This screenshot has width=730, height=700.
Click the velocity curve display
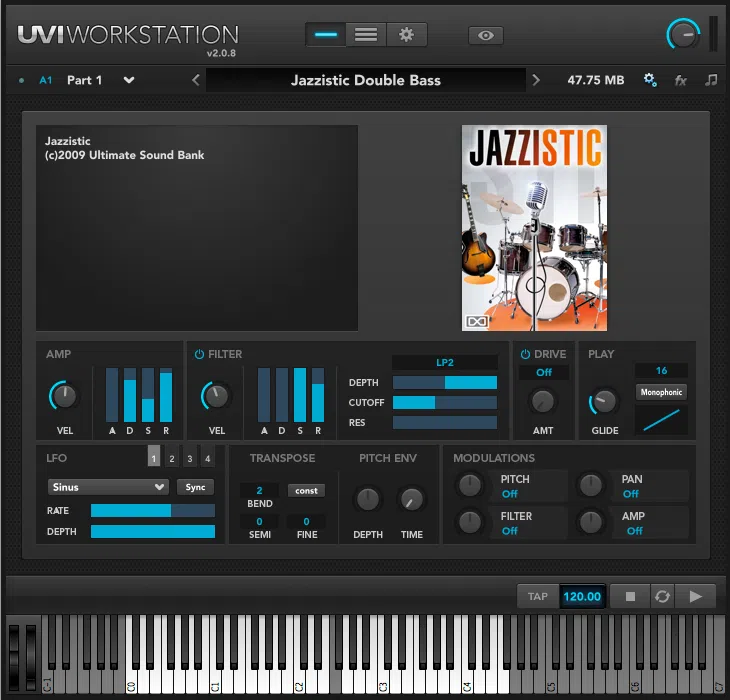[x=662, y=420]
